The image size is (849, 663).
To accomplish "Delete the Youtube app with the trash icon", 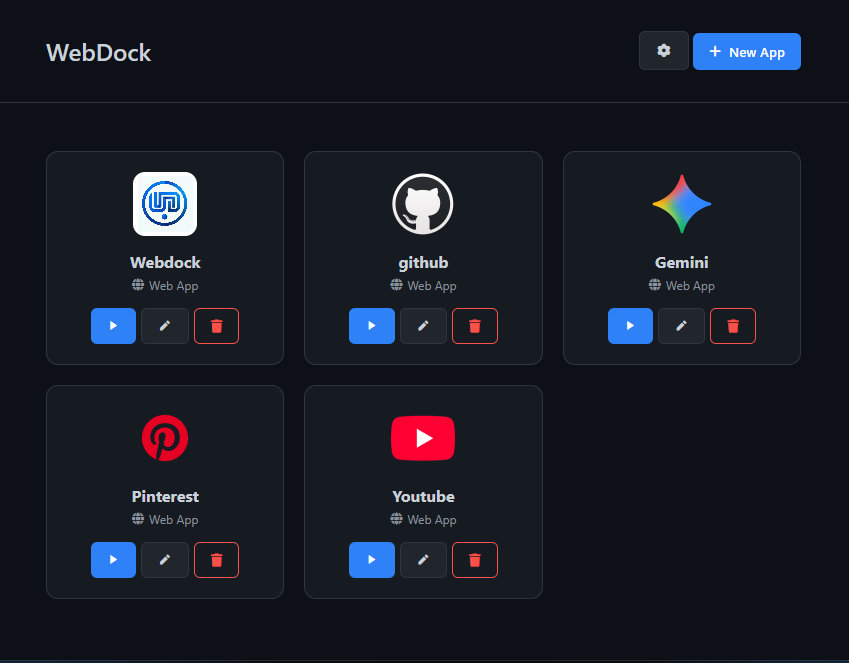I will [475, 560].
